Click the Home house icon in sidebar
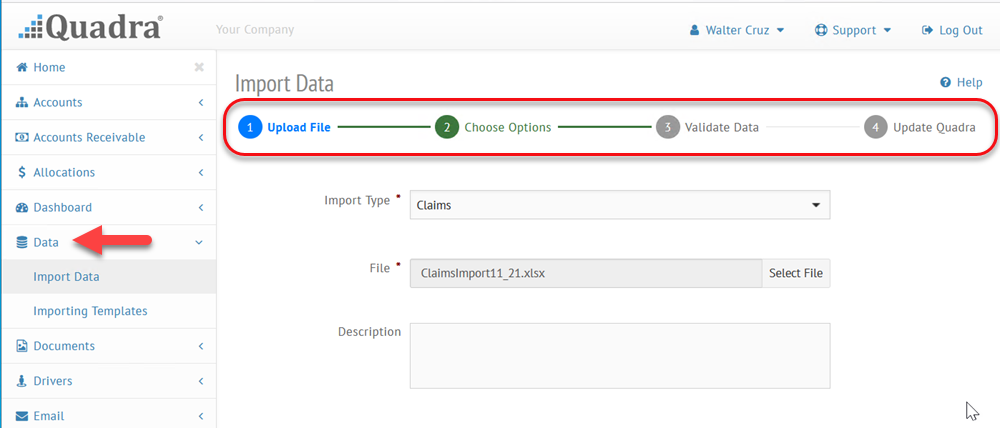Image resolution: width=1000 pixels, height=428 pixels. [x=22, y=67]
